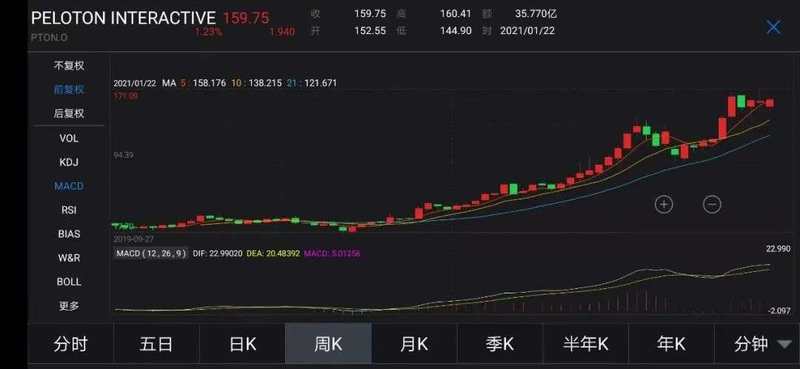Viewport: 800px width, 369px height.
Task: Switch to the 周K tab
Action: (328, 345)
